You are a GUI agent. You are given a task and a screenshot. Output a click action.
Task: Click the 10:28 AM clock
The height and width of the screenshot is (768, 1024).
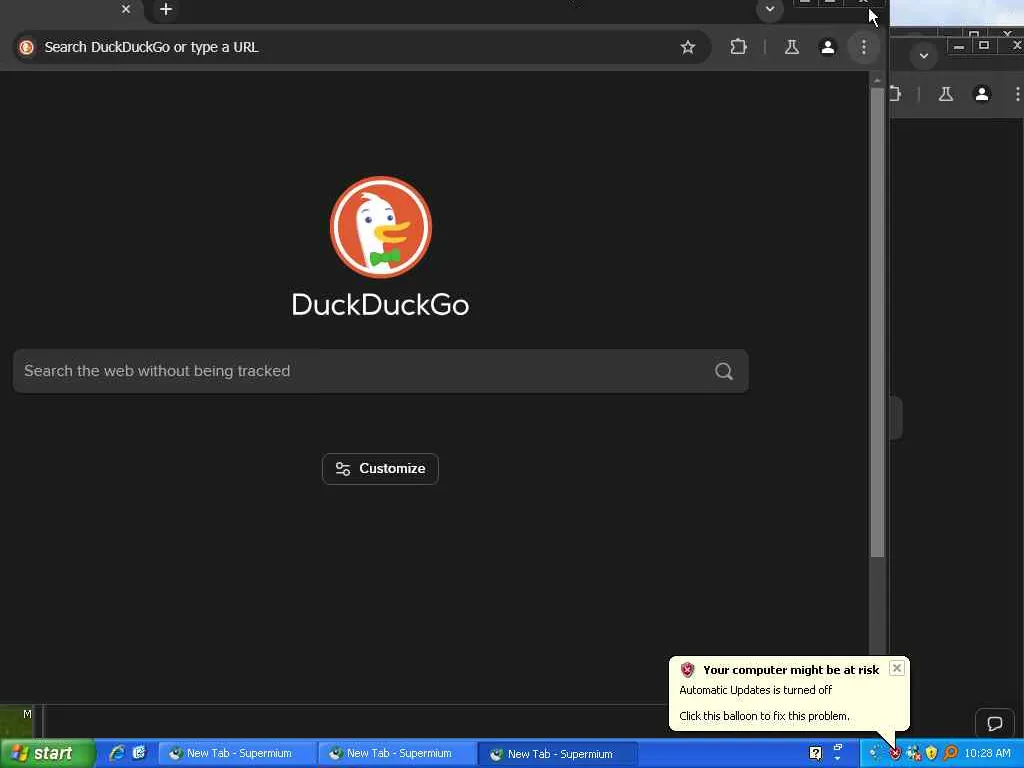point(987,754)
